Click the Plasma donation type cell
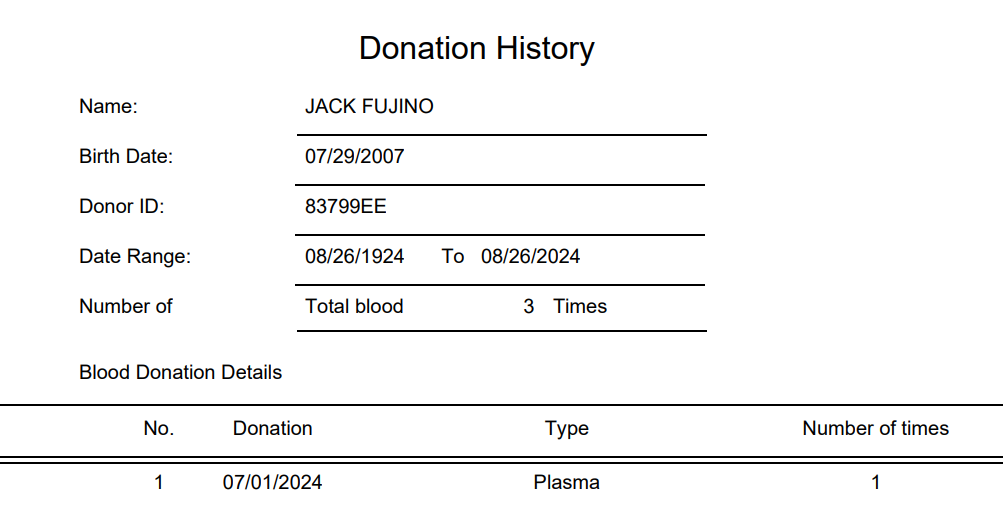This screenshot has height=515, width=1003. click(566, 482)
